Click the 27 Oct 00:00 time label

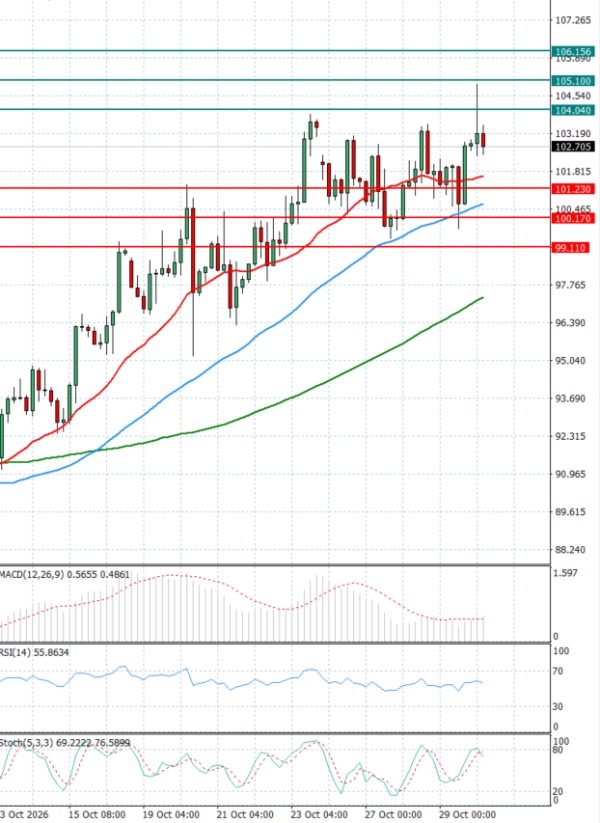pos(393,815)
